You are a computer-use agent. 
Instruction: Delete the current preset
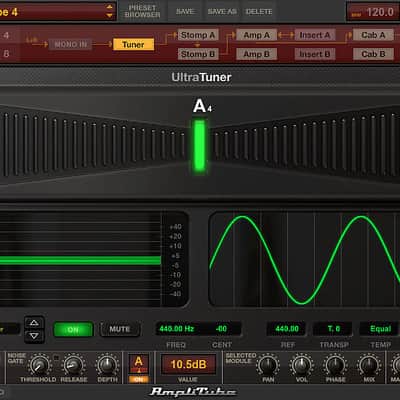[x=259, y=11]
